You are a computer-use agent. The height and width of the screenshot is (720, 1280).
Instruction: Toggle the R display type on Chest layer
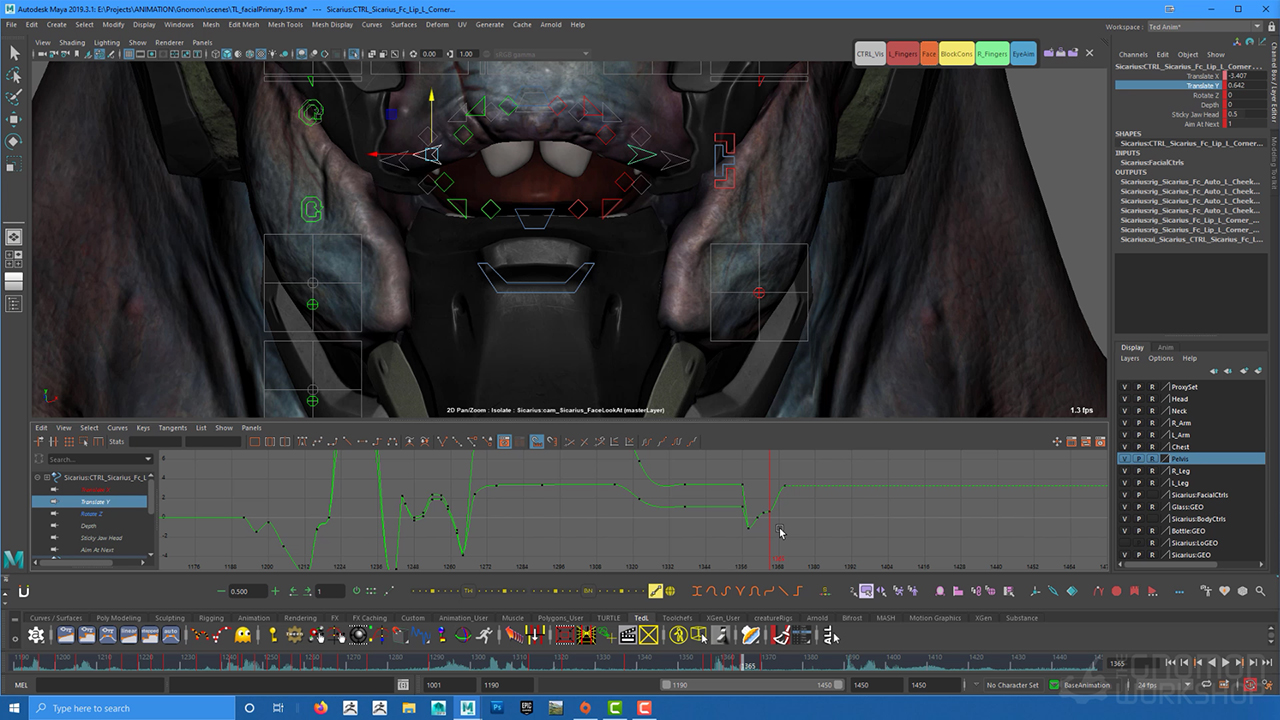tap(1151, 447)
